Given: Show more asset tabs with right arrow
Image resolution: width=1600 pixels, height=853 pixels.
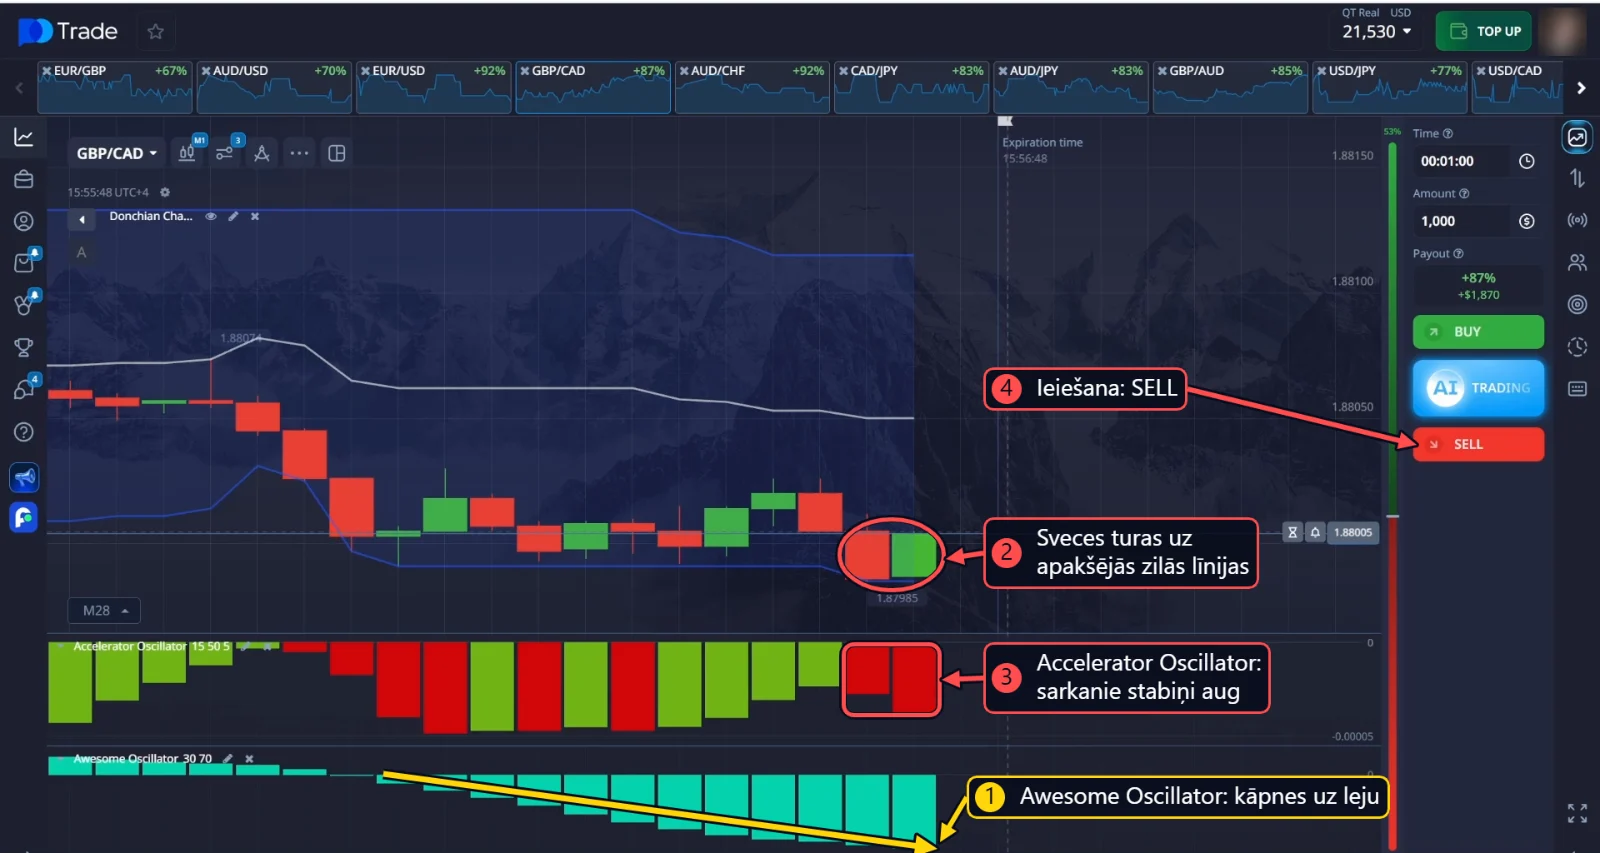Looking at the screenshot, I should point(1581,88).
